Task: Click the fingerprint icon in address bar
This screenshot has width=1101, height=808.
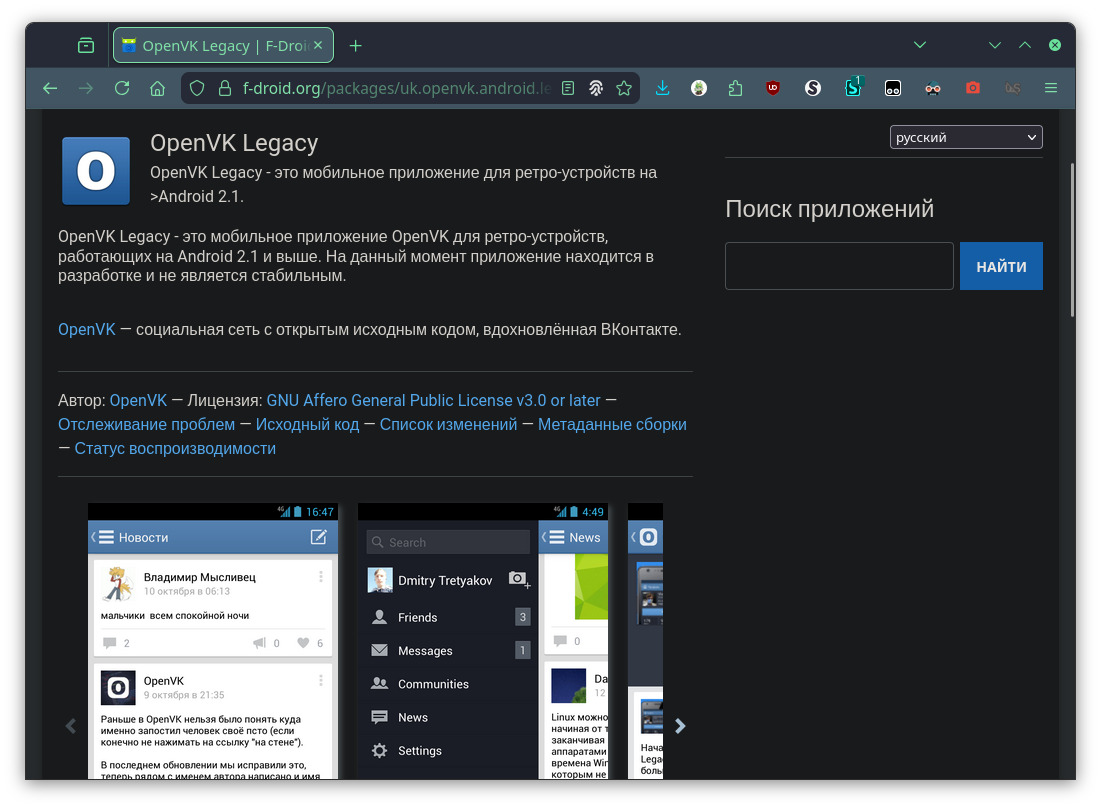Action: tap(595, 88)
